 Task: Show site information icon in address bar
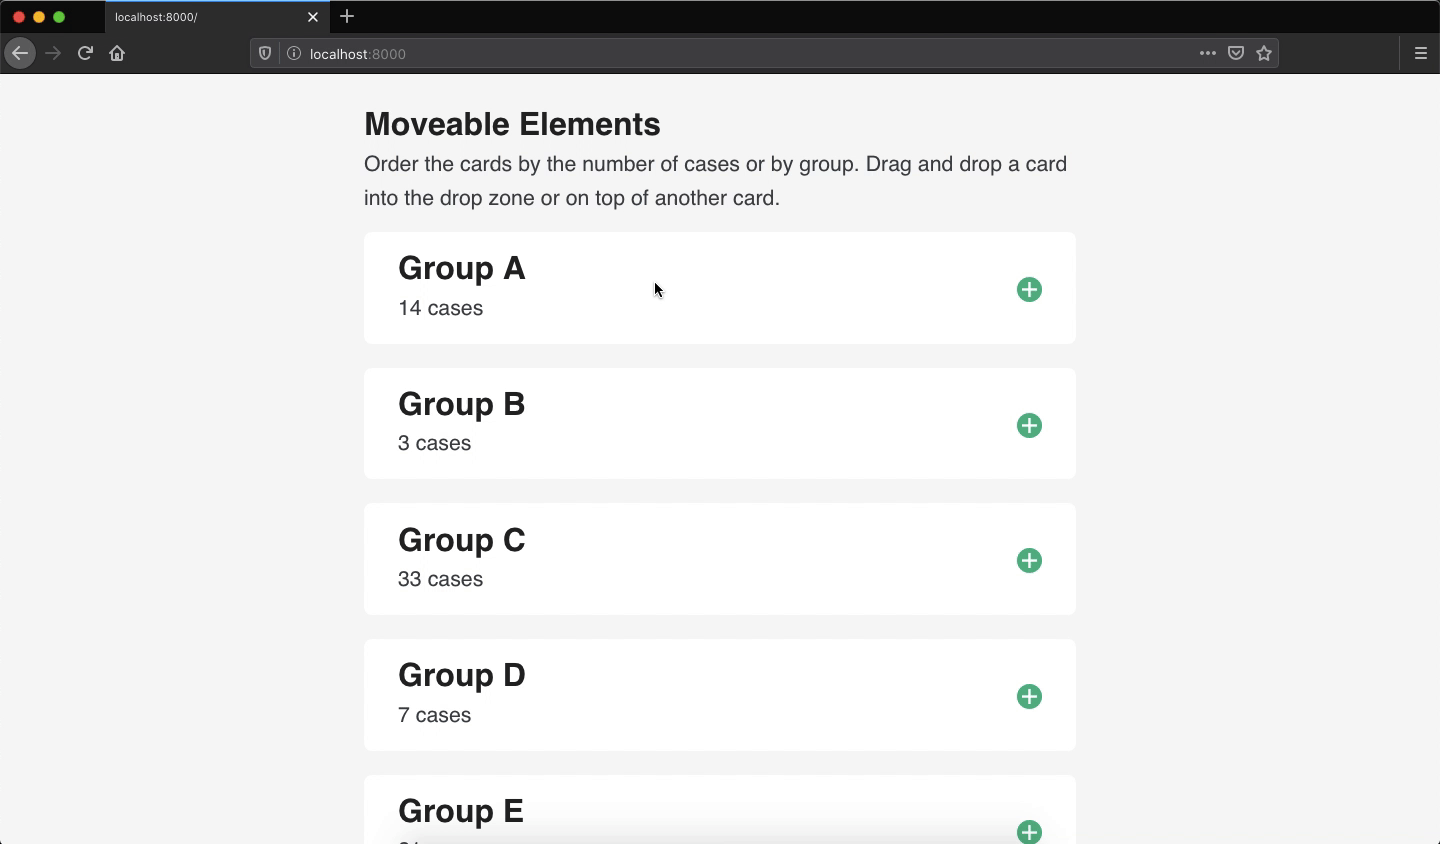tap(294, 54)
